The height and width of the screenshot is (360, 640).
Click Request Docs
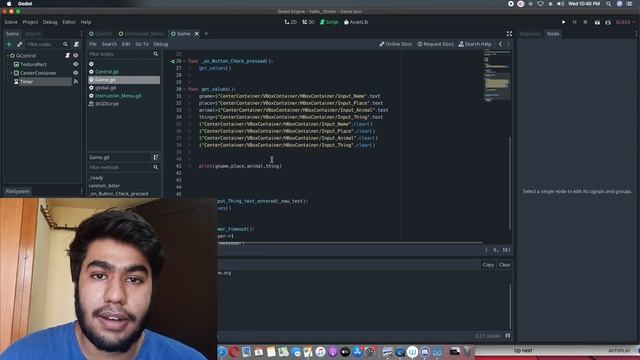[x=435, y=44]
